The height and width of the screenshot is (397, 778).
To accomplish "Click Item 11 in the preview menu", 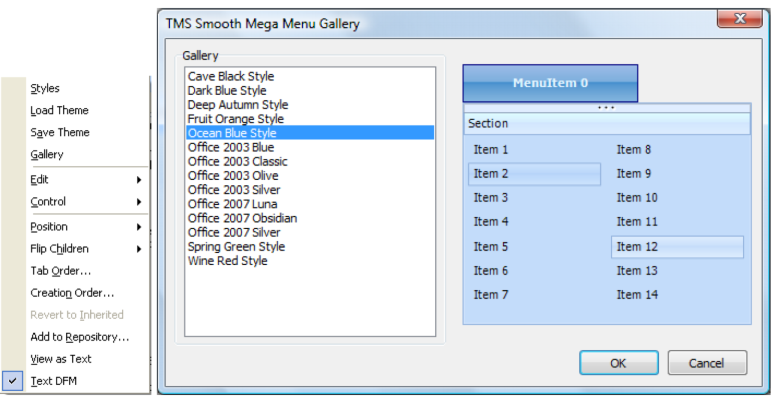I will coord(637,222).
